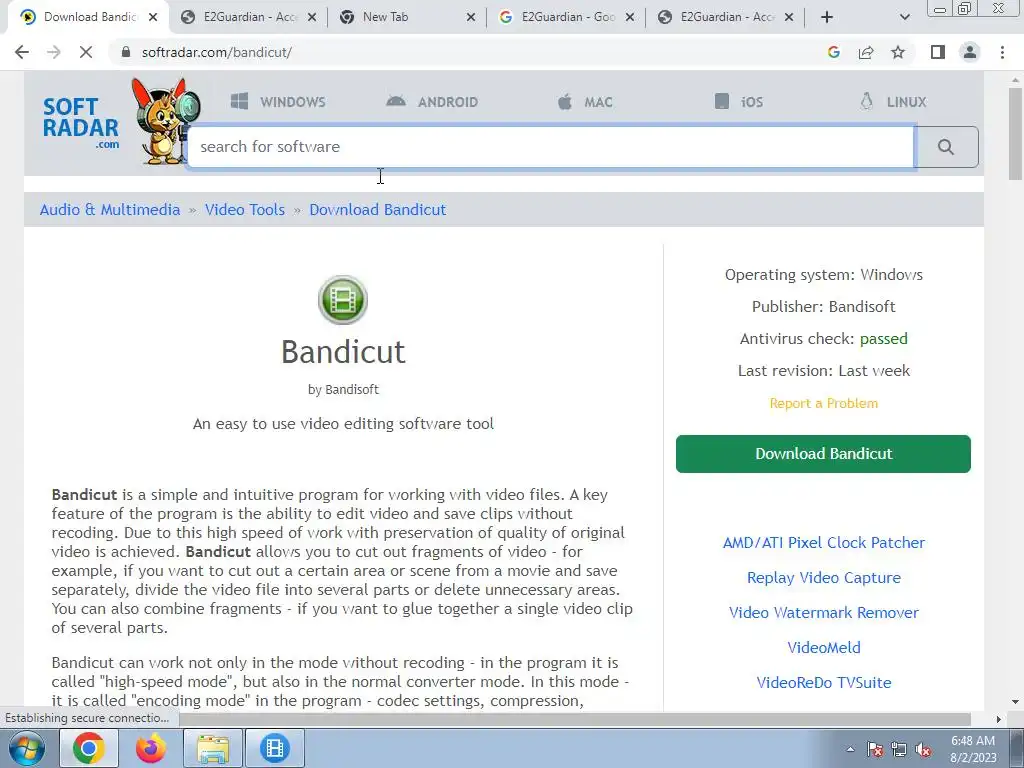The width and height of the screenshot is (1024, 768).
Task: Click the SoftRadar logo
Action: 80,122
